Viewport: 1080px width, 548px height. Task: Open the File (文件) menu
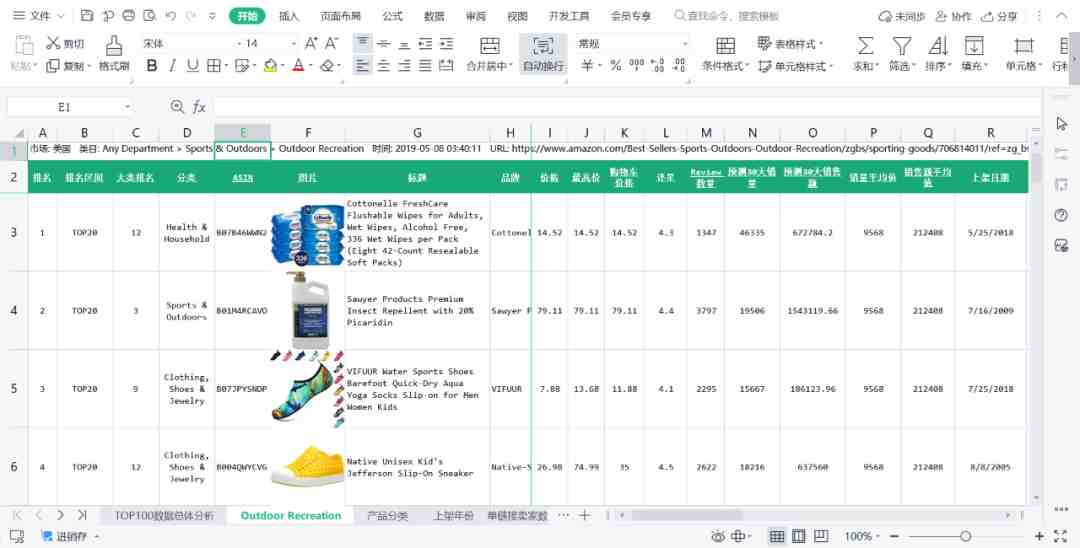click(39, 16)
